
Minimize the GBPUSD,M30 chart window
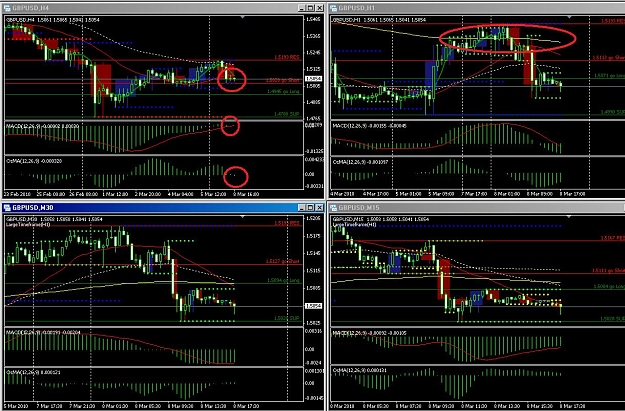[x=302, y=208]
